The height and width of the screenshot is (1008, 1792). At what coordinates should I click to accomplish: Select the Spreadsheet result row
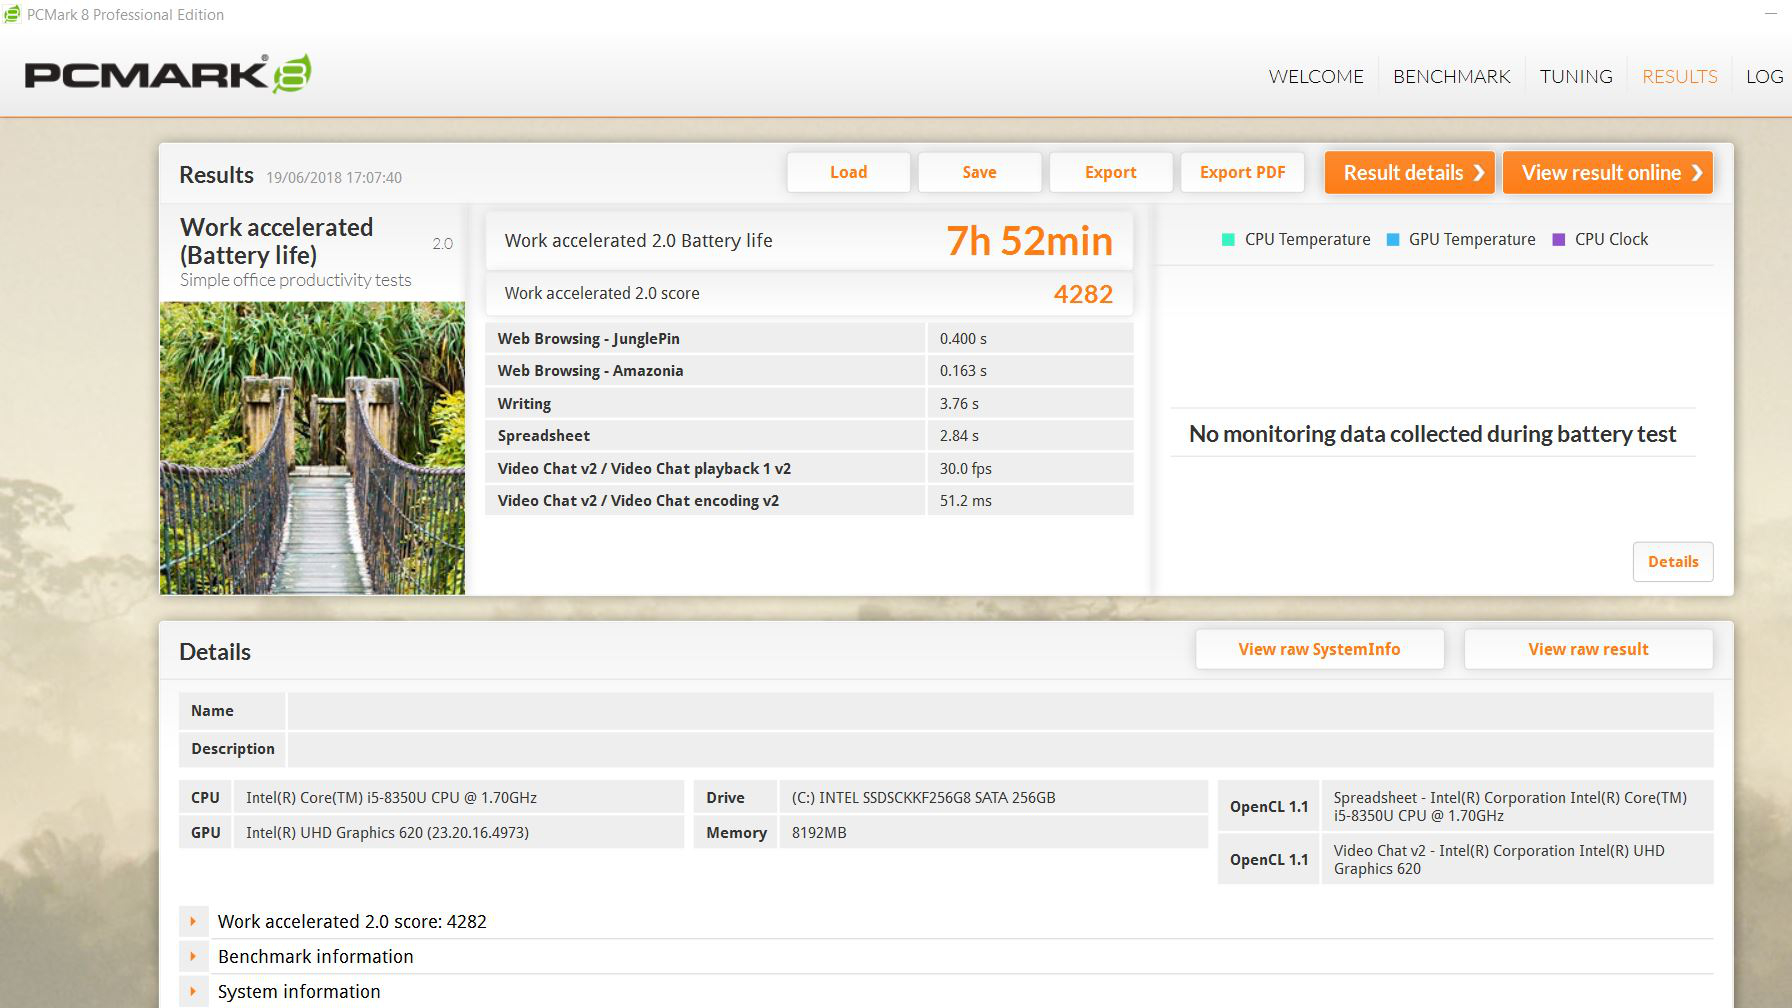(809, 435)
